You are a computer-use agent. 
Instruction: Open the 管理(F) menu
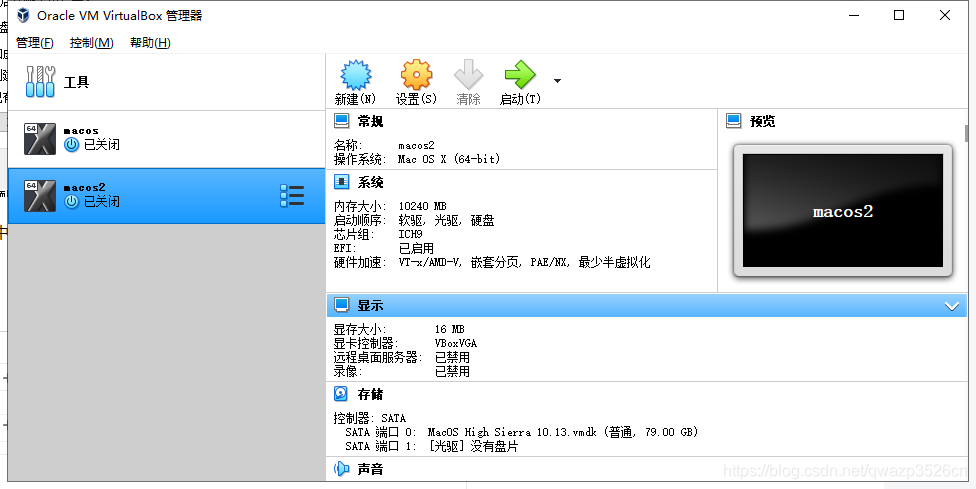coord(34,42)
